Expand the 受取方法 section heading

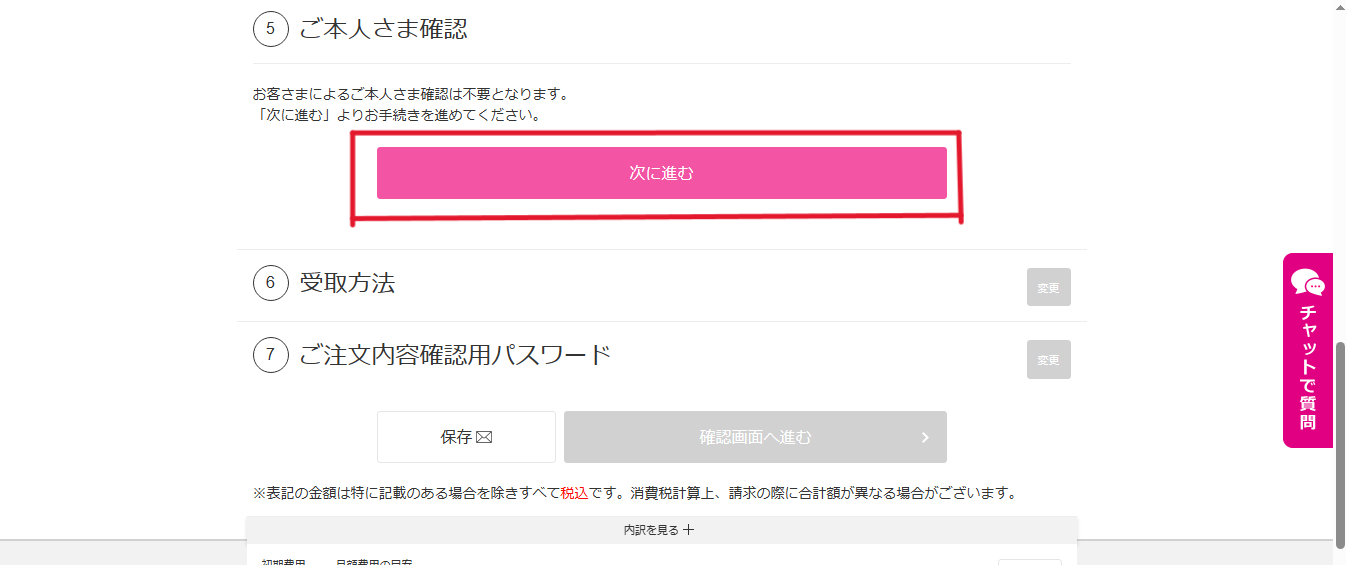tap(347, 283)
